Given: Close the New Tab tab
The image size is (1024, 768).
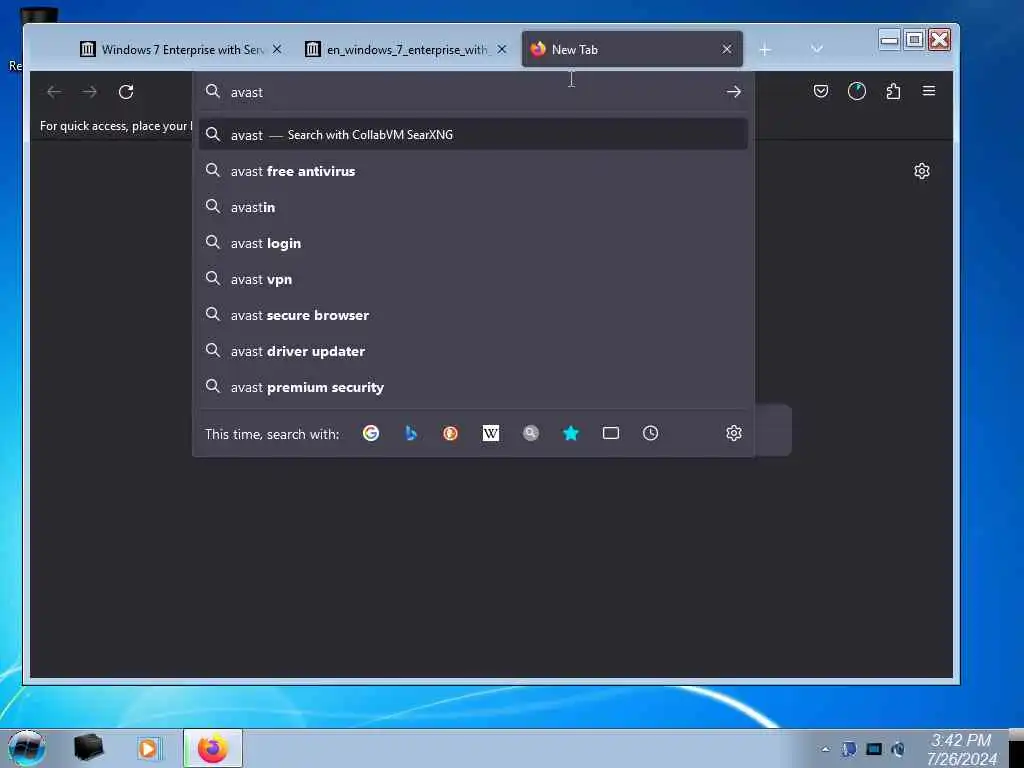Looking at the screenshot, I should 727,49.
